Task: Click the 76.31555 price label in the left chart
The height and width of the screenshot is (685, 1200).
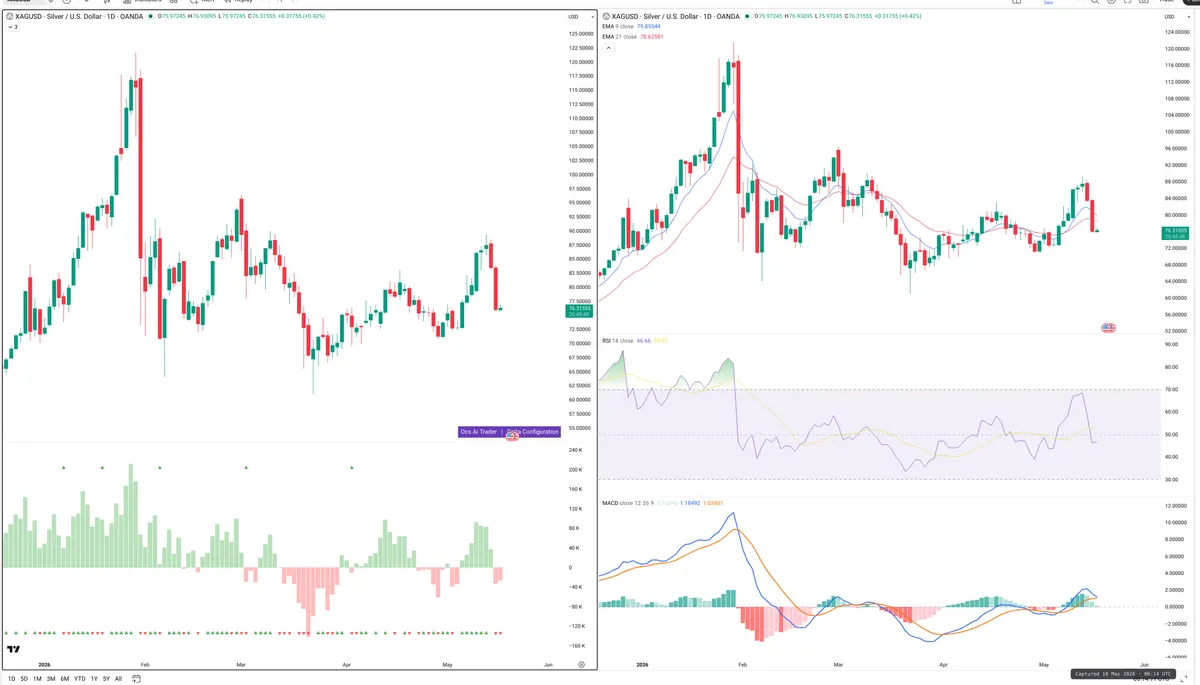Action: [x=580, y=310]
